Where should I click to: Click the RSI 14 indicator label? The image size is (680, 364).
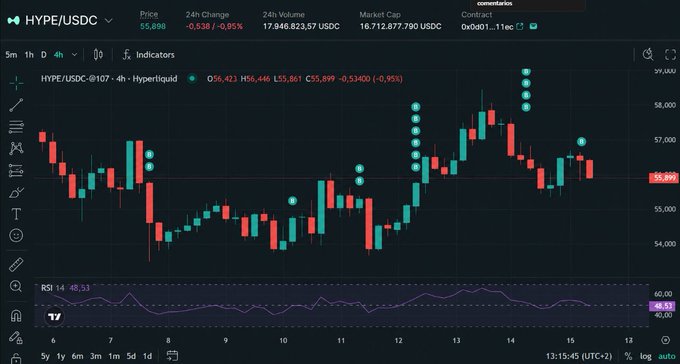53,288
